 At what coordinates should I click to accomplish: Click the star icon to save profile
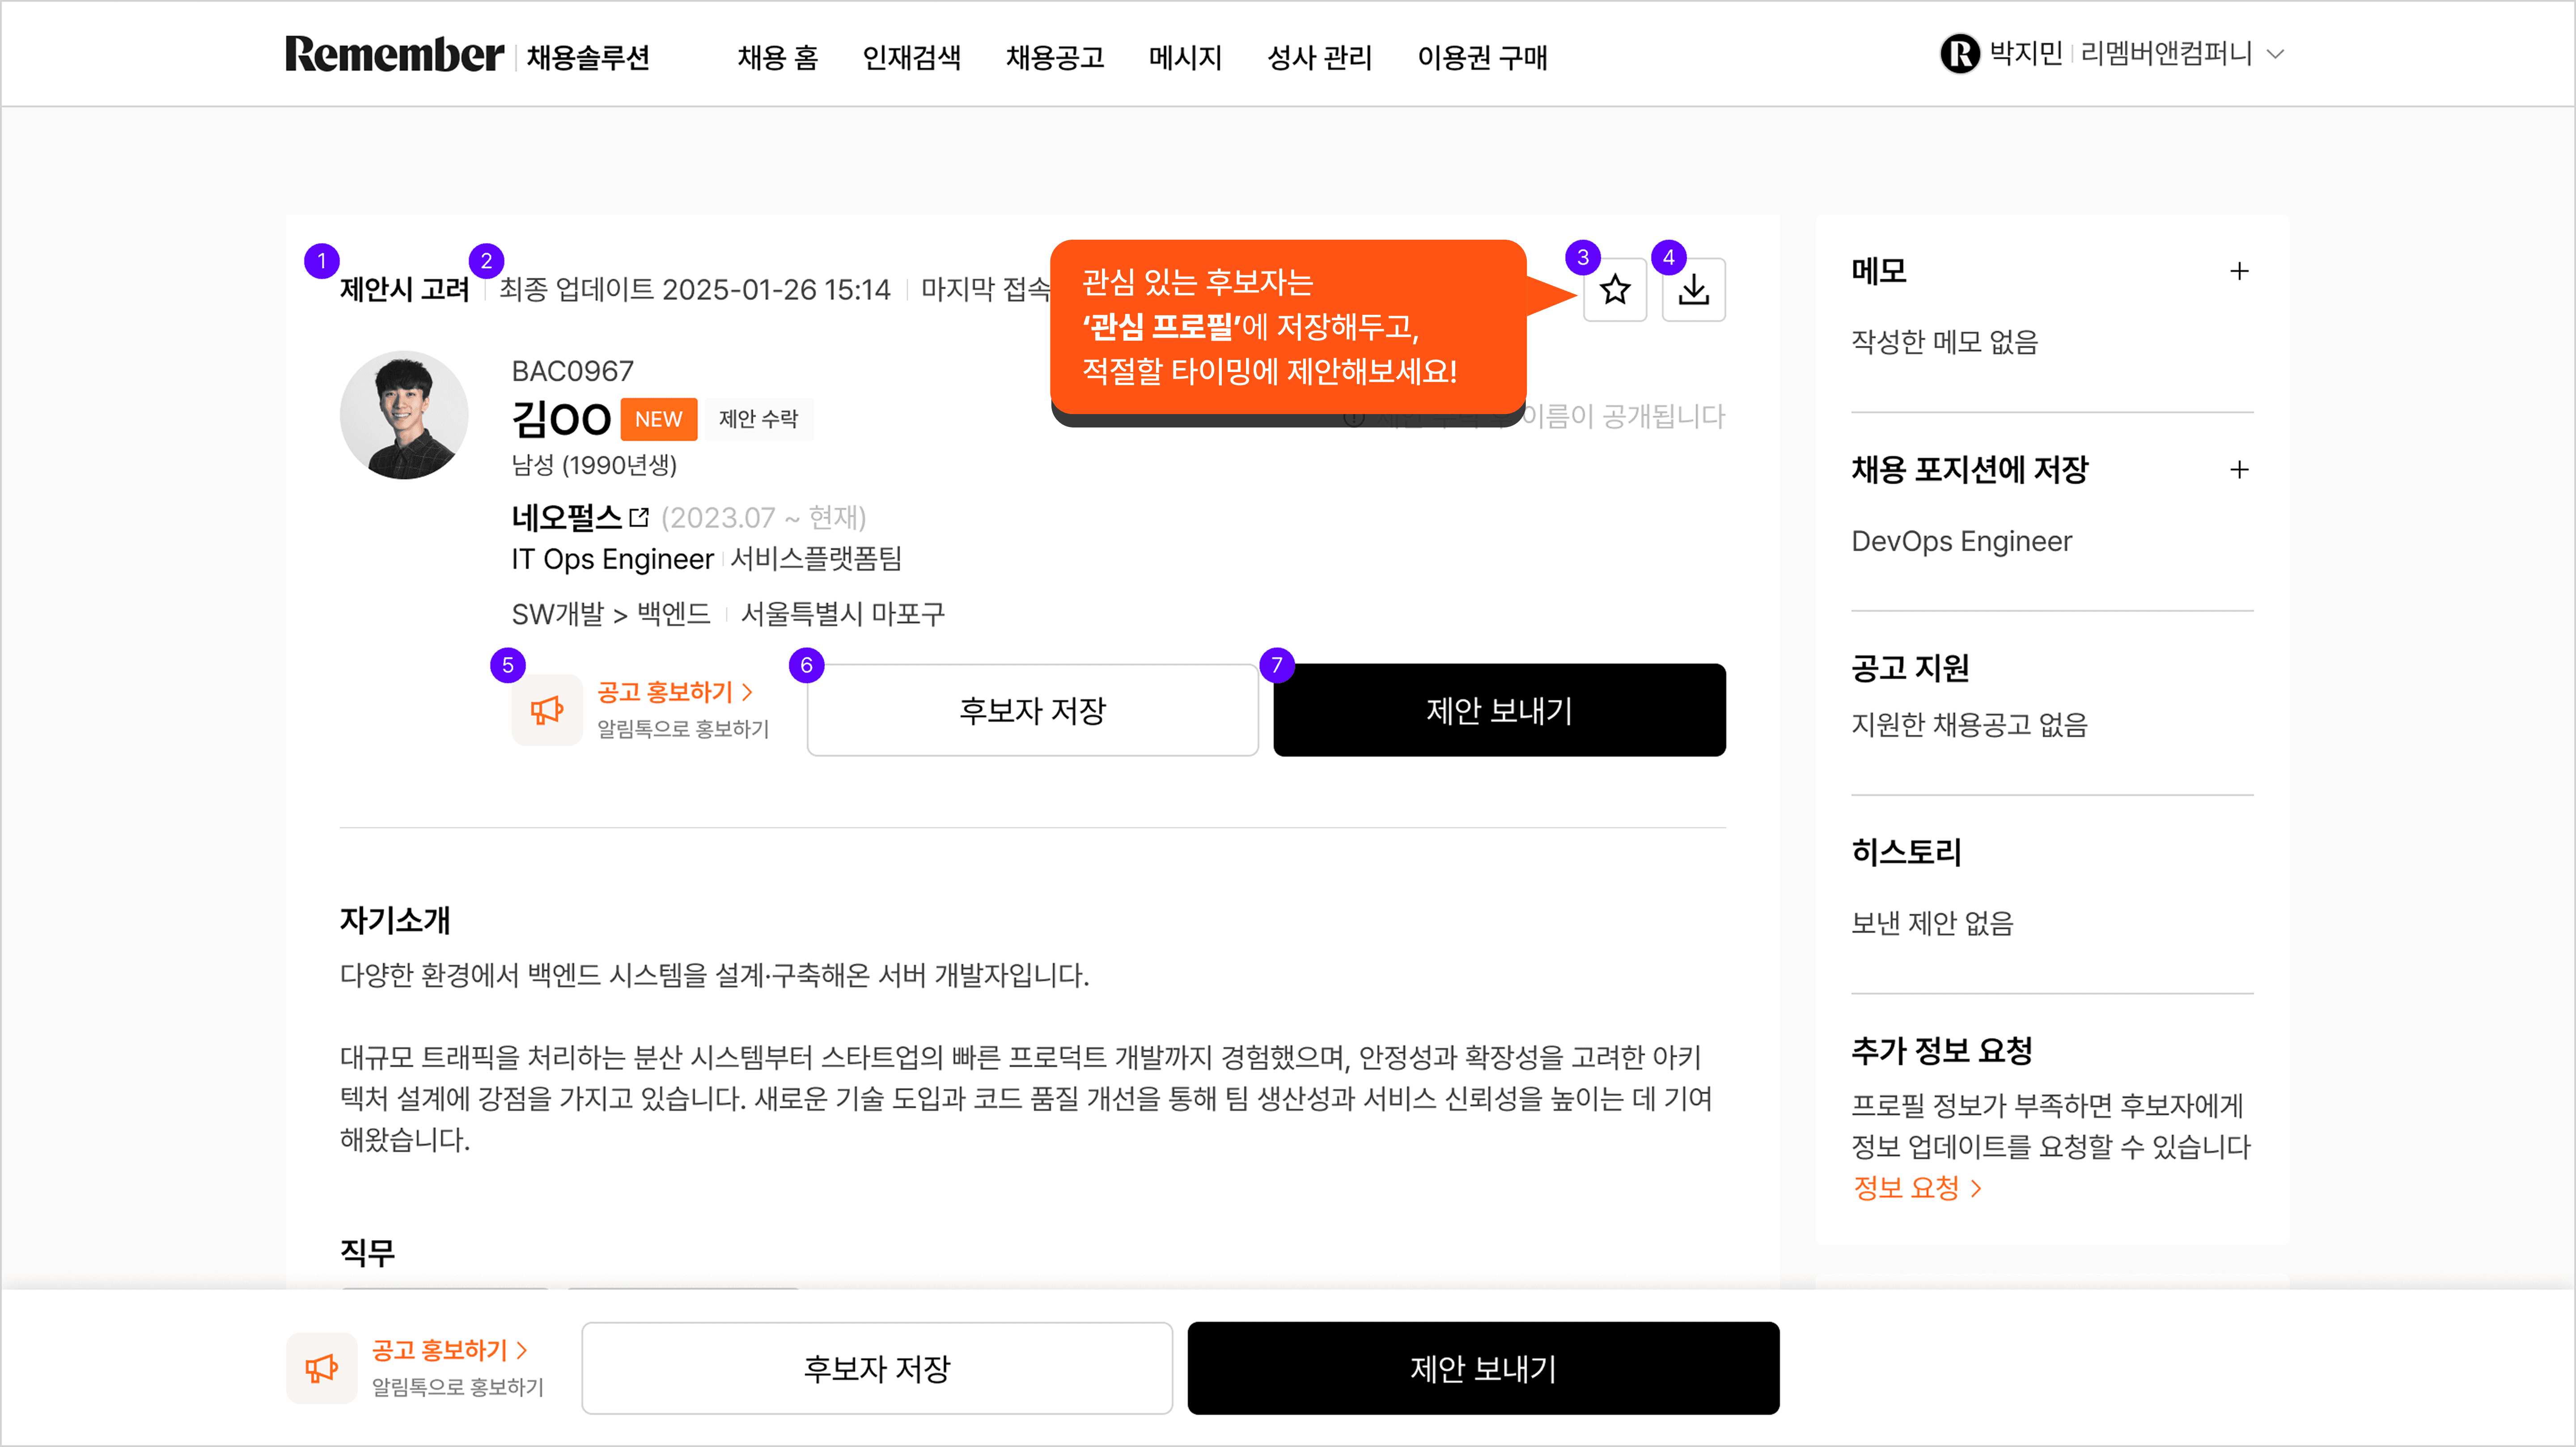click(1614, 290)
